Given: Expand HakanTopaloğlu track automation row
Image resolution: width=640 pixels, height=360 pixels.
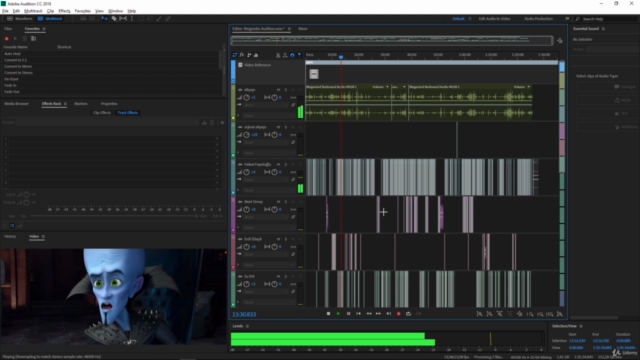Looking at the screenshot, I should [238, 190].
